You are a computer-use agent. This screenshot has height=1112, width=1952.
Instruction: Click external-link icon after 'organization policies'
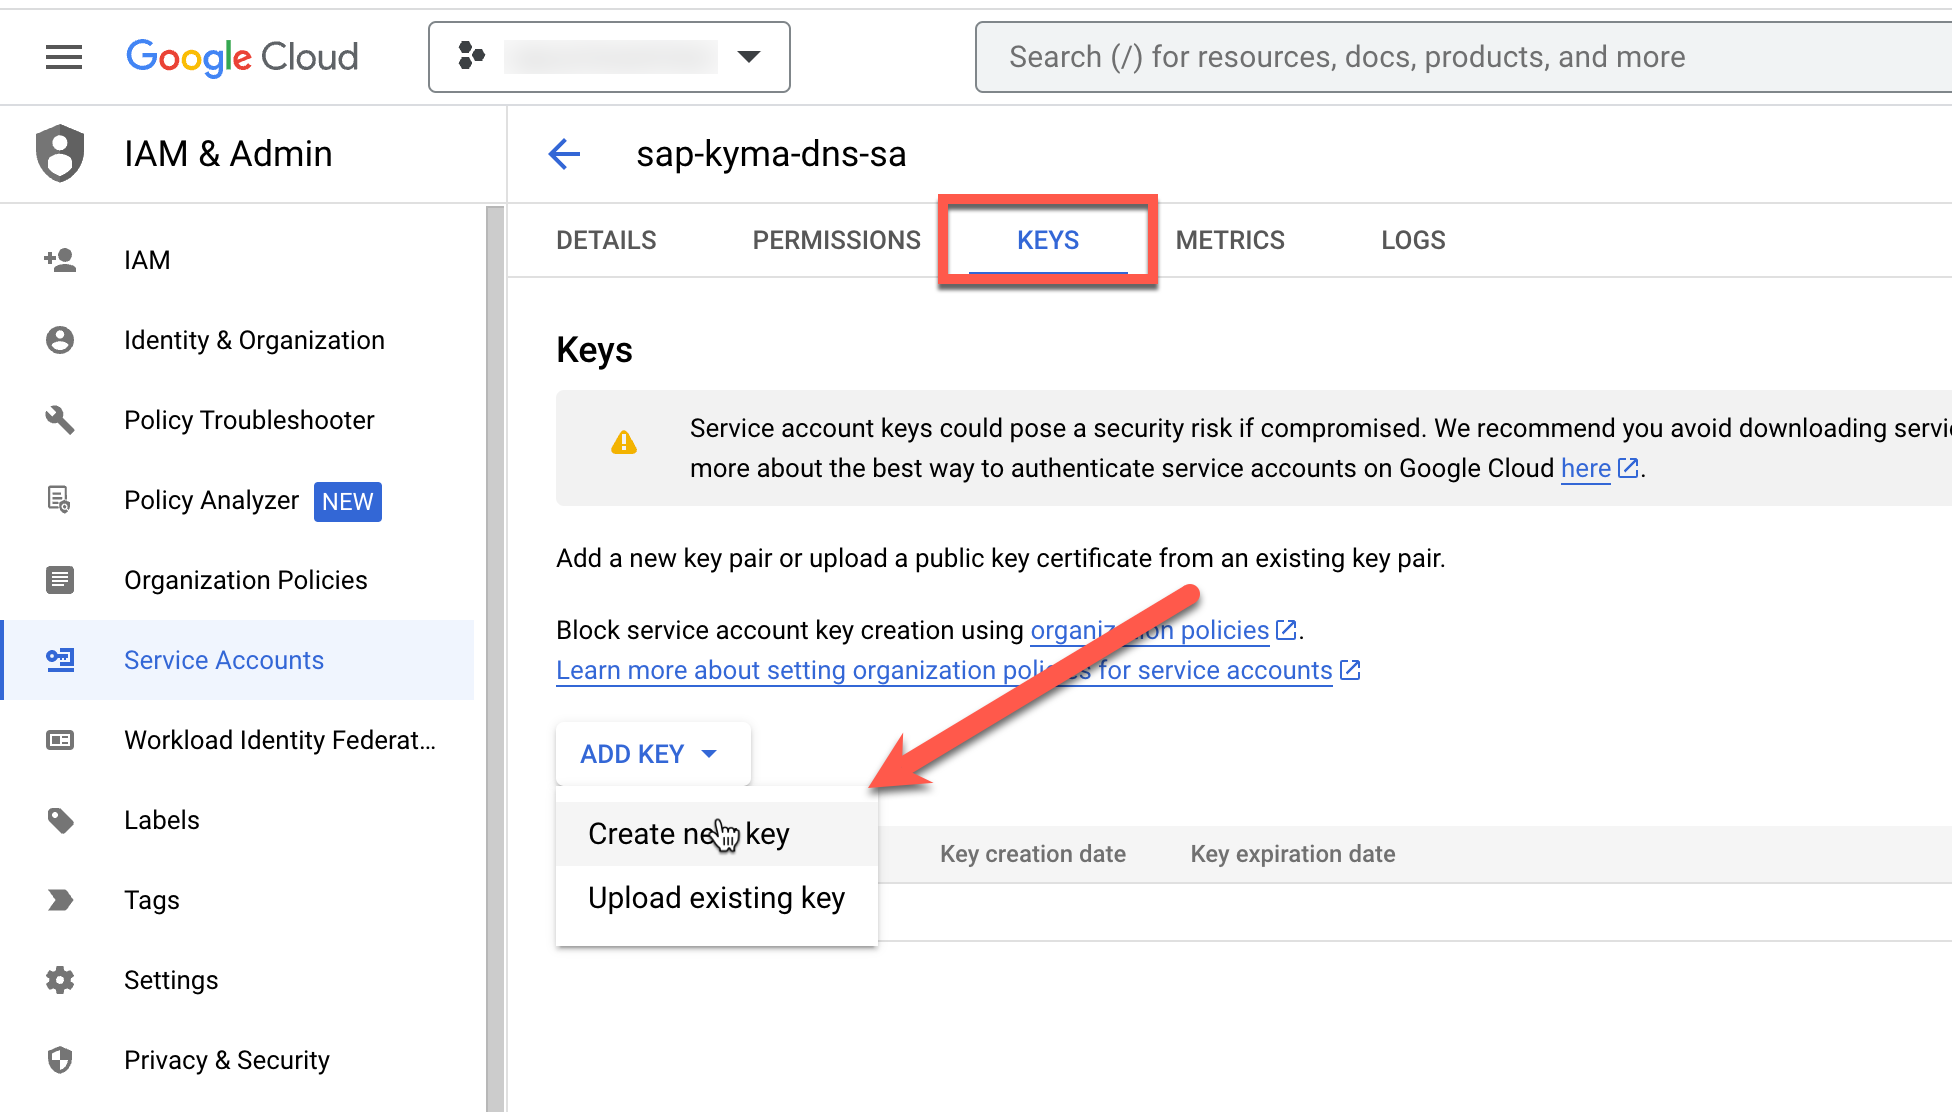(x=1286, y=630)
